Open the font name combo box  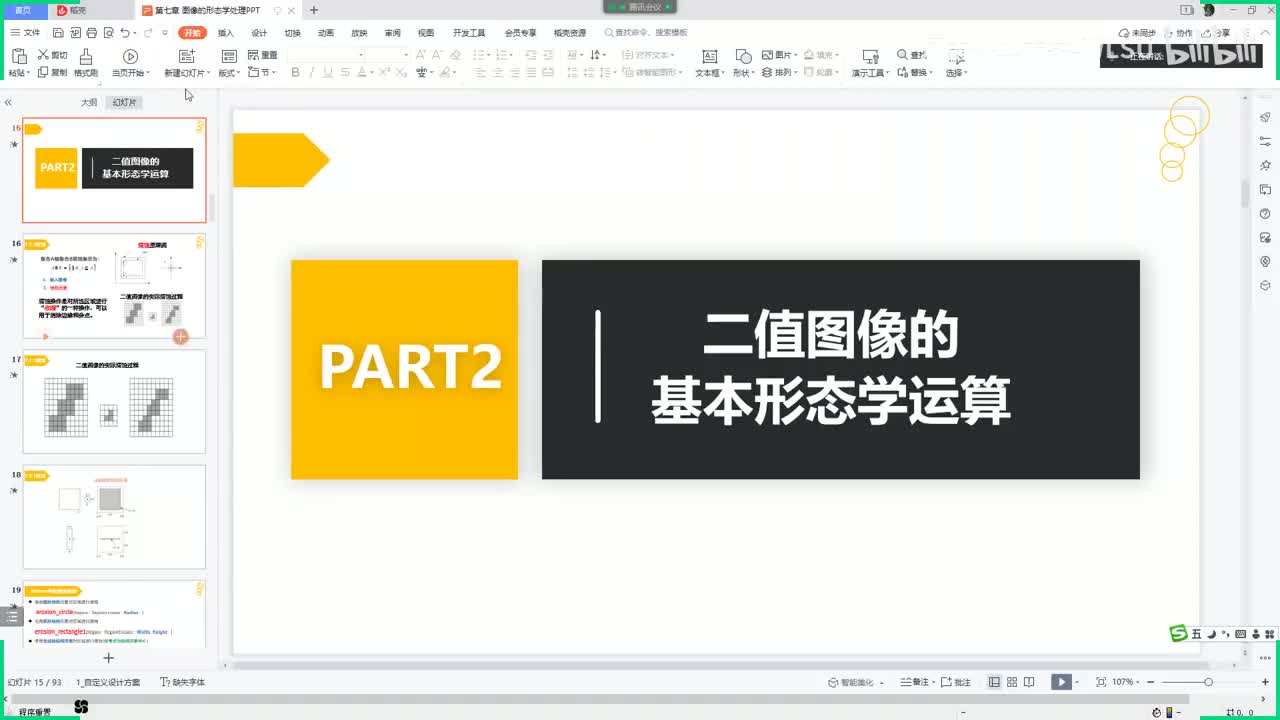[x=325, y=55]
